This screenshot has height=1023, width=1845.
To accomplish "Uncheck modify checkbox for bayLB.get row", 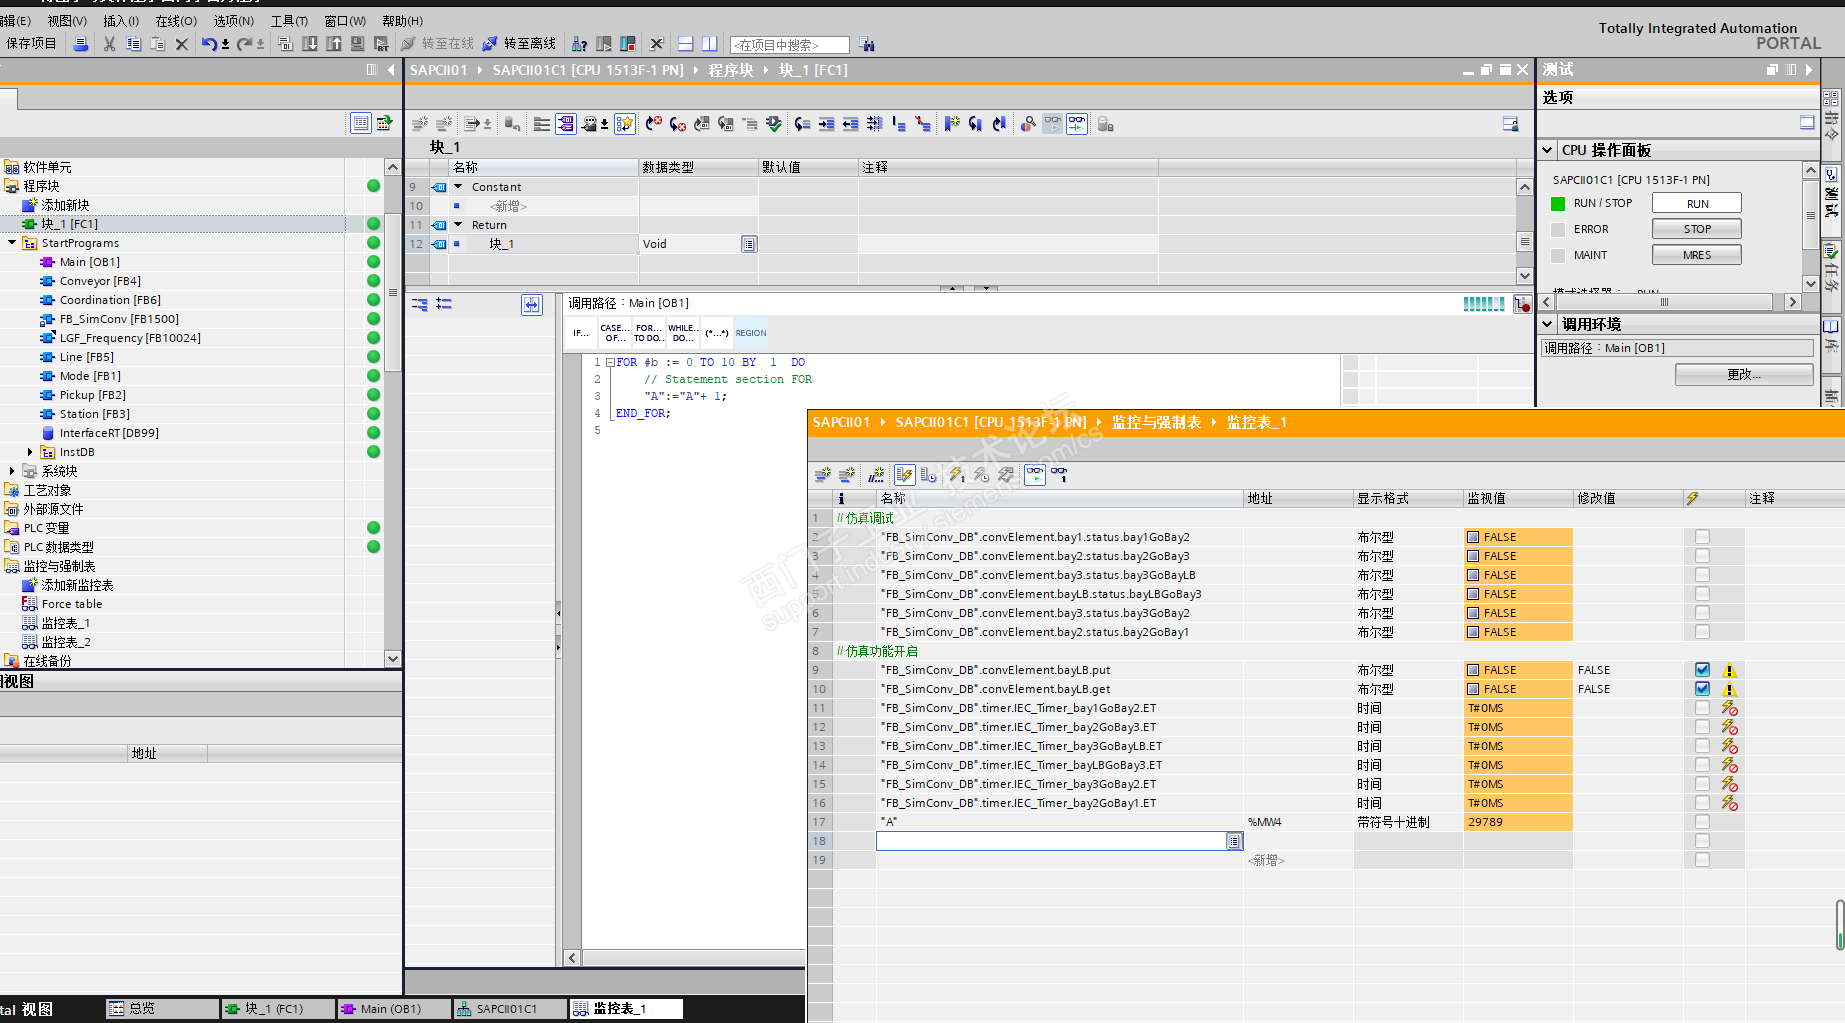I will (1702, 689).
